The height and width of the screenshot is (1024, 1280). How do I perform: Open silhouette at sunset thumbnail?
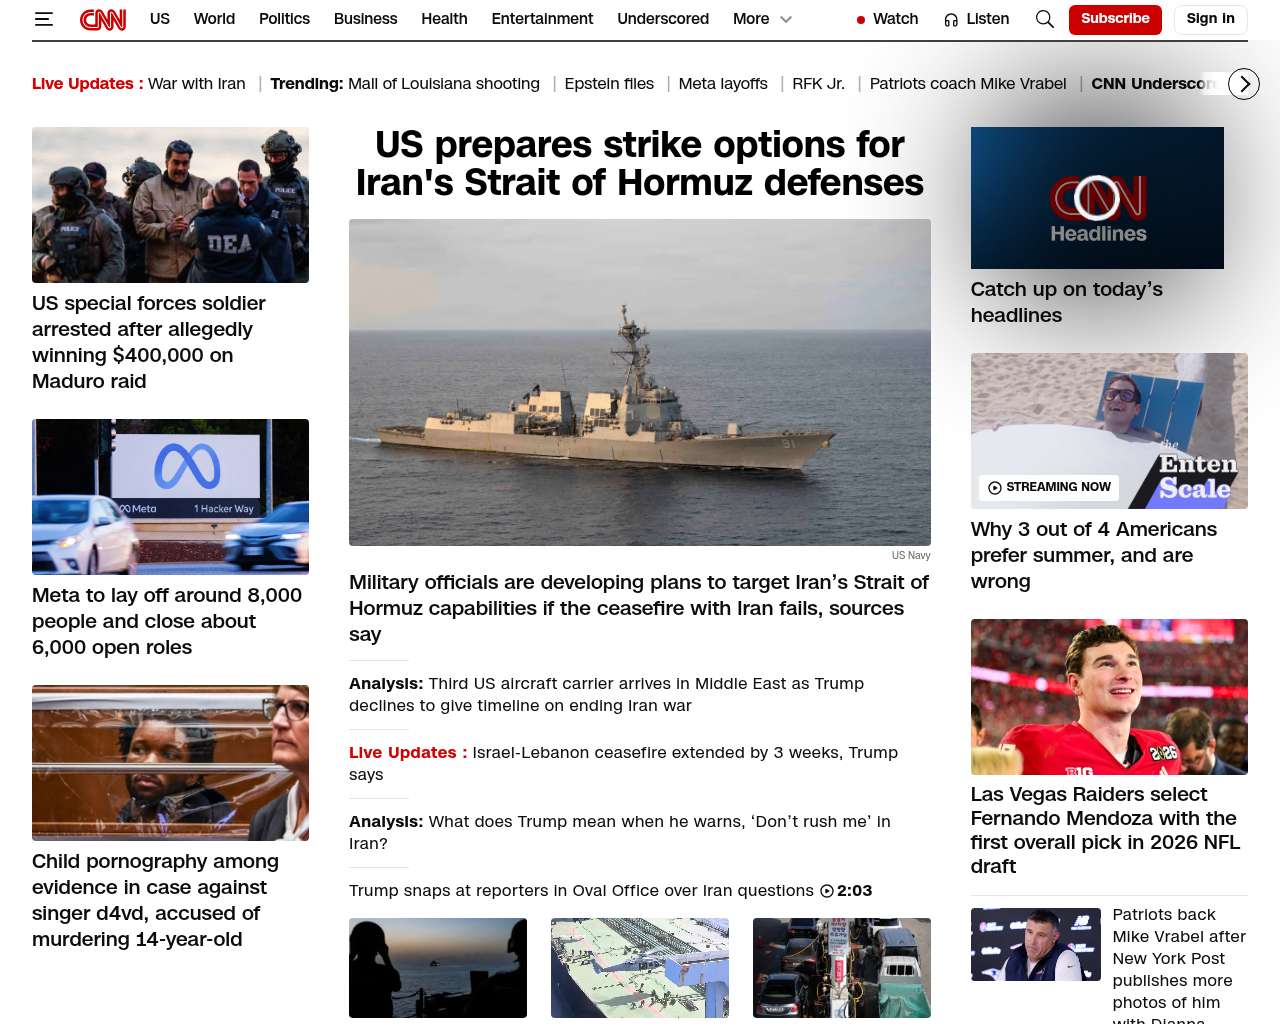point(438,968)
